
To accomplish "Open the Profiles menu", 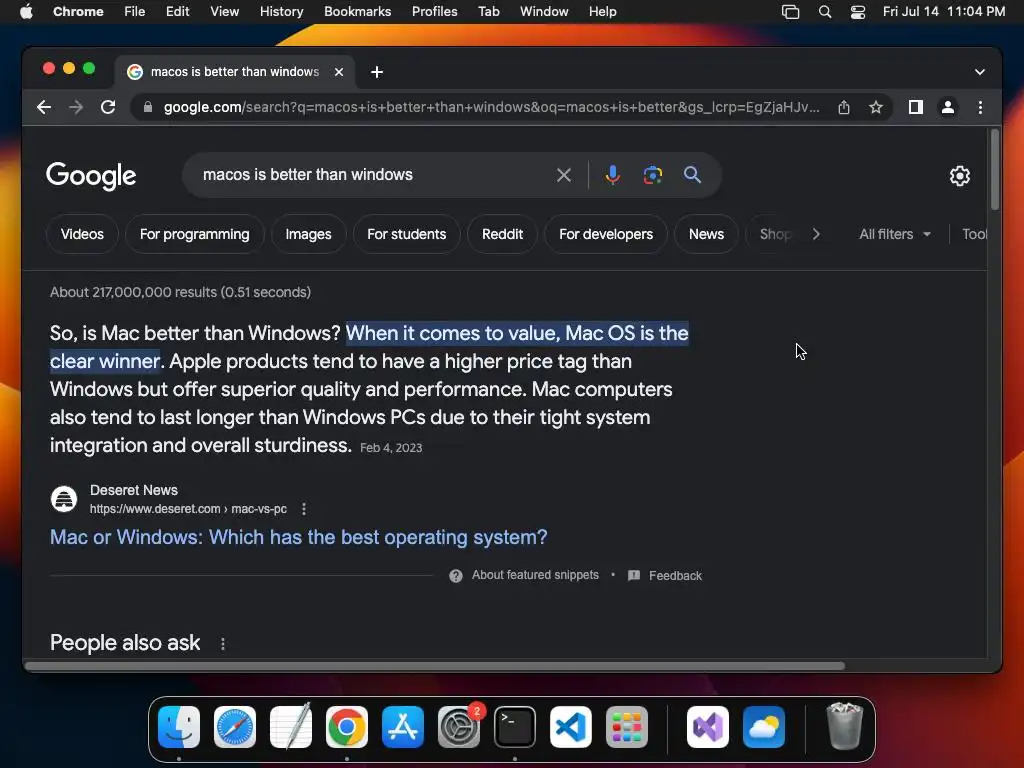I will pyautogui.click(x=434, y=12).
